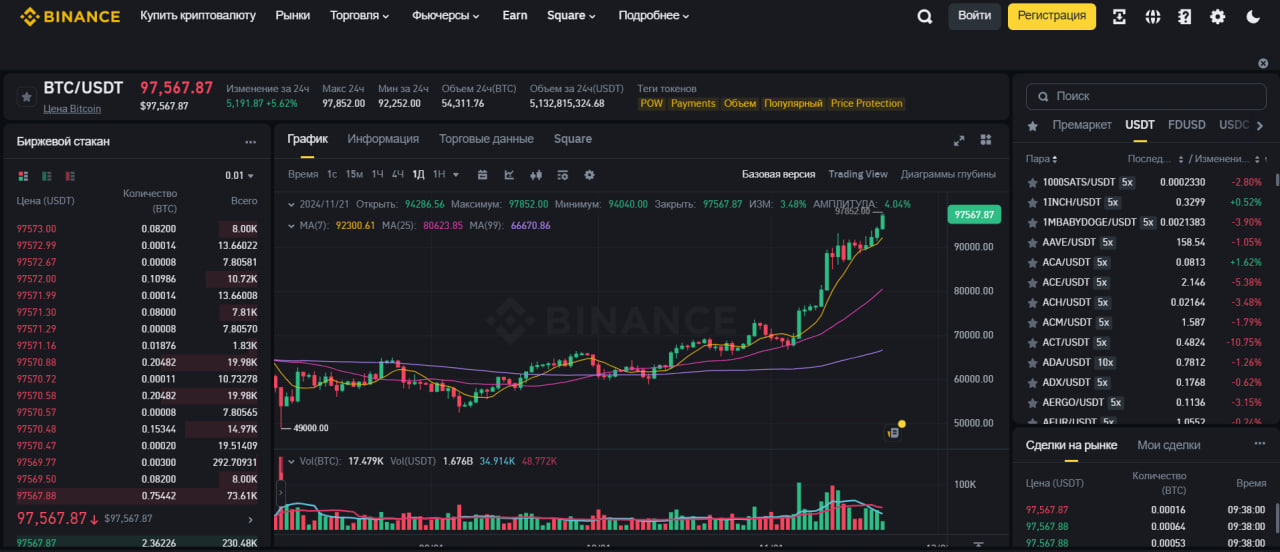Open the Торговля dropdown menu
The height and width of the screenshot is (552, 1280).
(x=360, y=16)
